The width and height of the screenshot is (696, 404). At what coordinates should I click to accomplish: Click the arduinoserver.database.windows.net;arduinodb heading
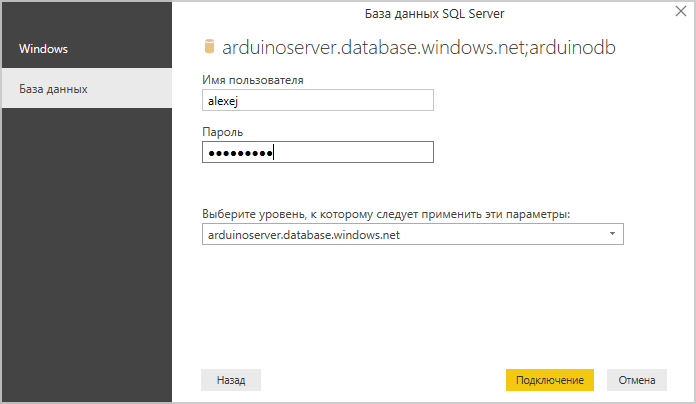tap(419, 48)
